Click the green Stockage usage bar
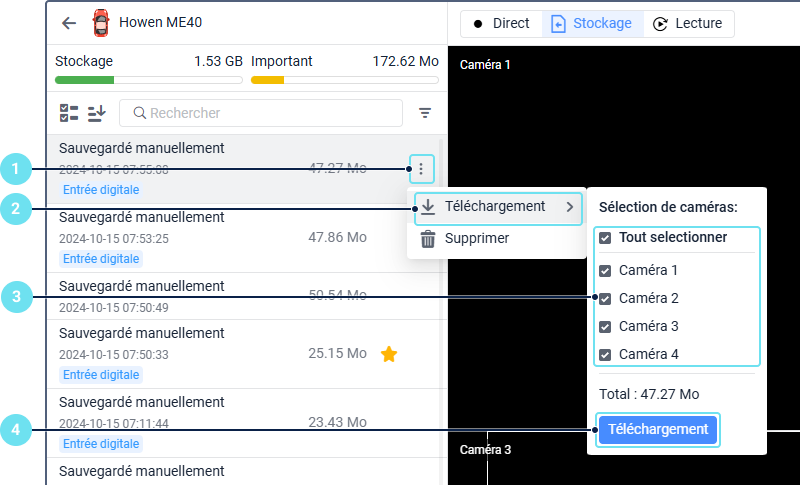Image resolution: width=800 pixels, height=485 pixels. coord(148,80)
